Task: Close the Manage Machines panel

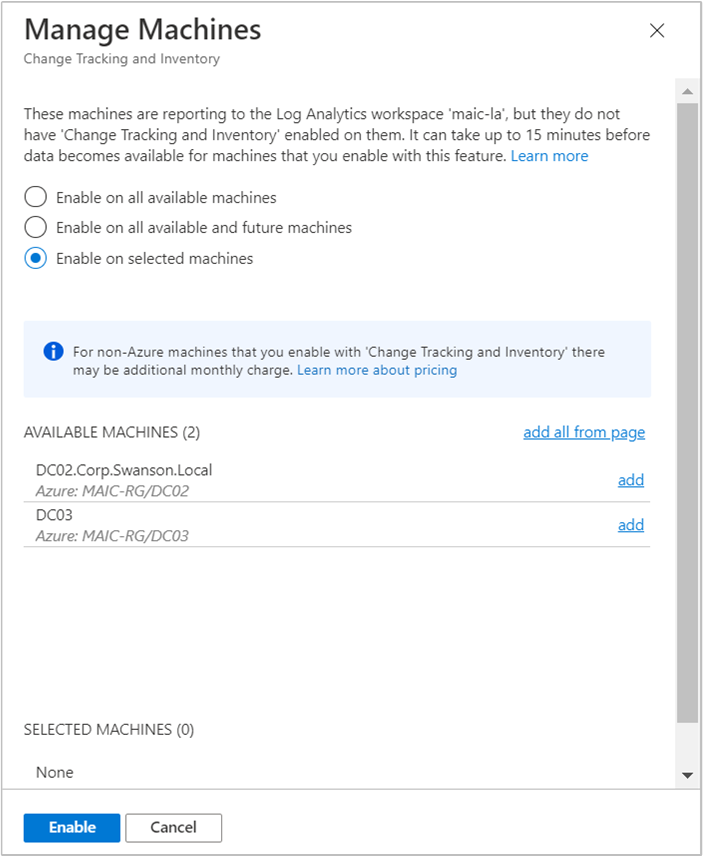Action: point(657,31)
